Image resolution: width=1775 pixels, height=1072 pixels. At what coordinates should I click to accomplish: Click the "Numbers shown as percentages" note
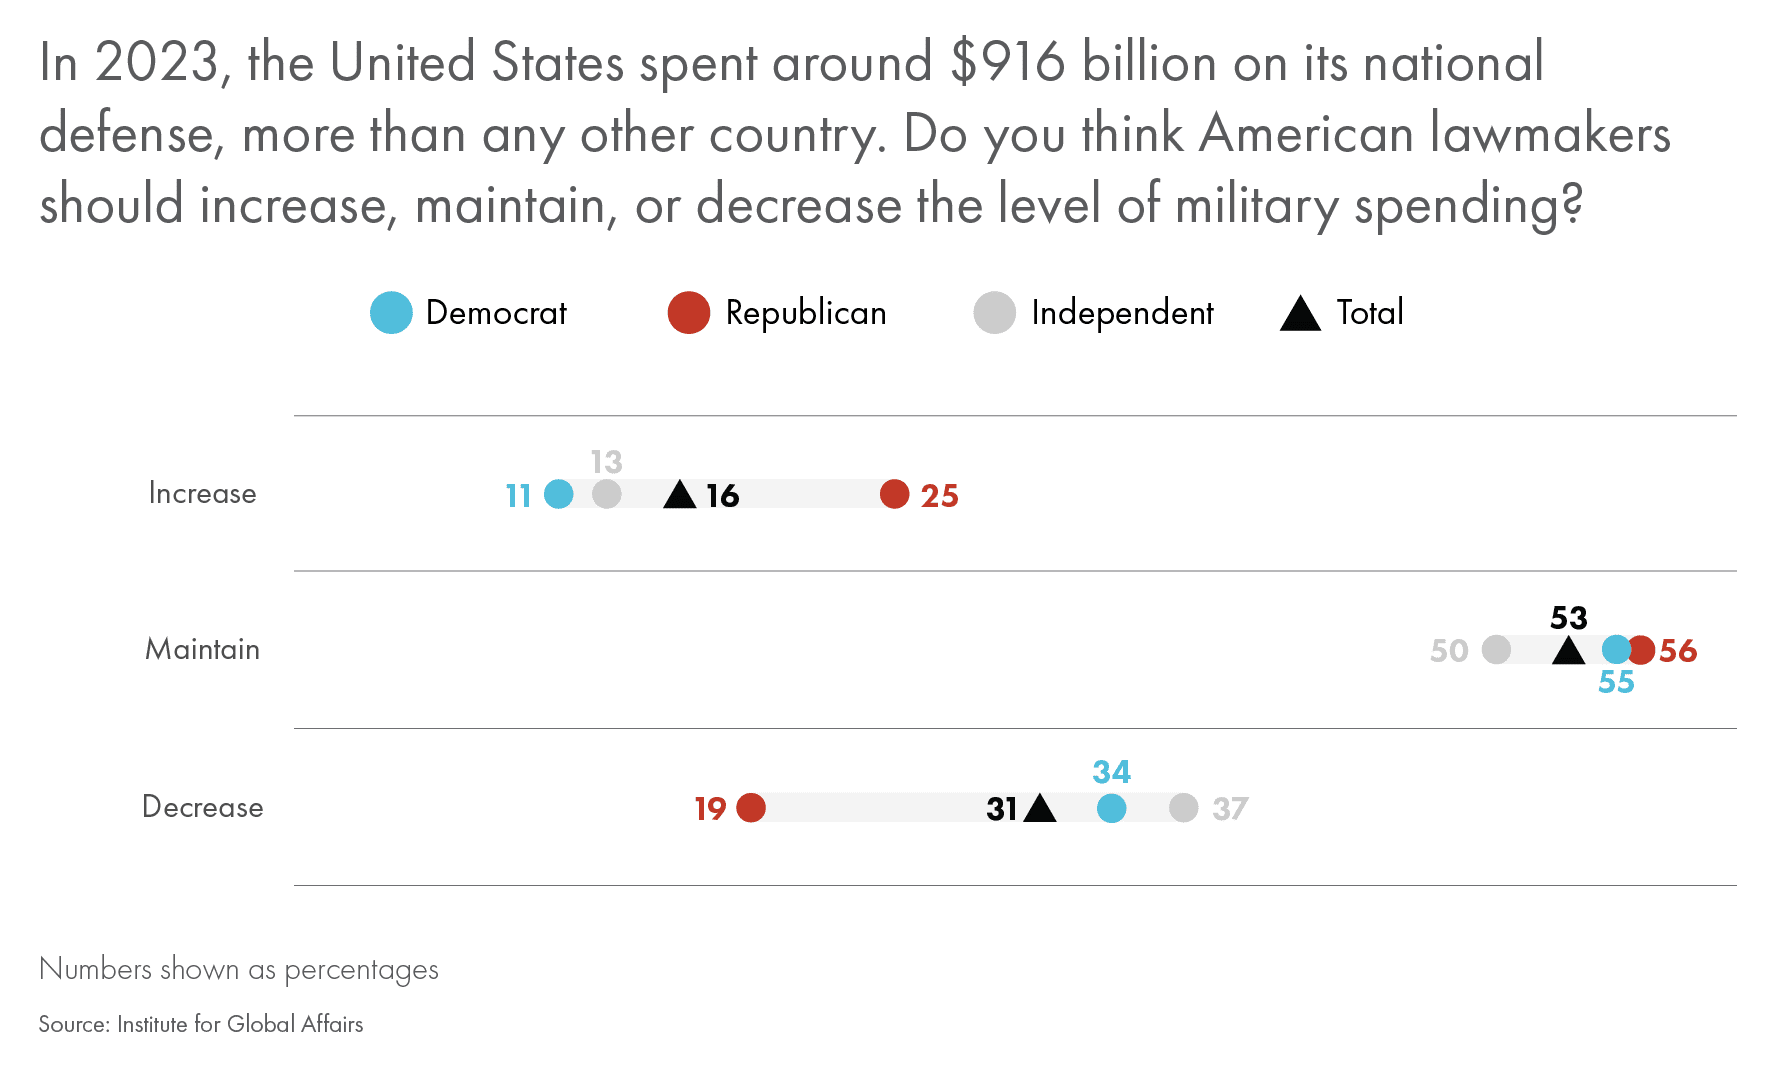coord(238,969)
